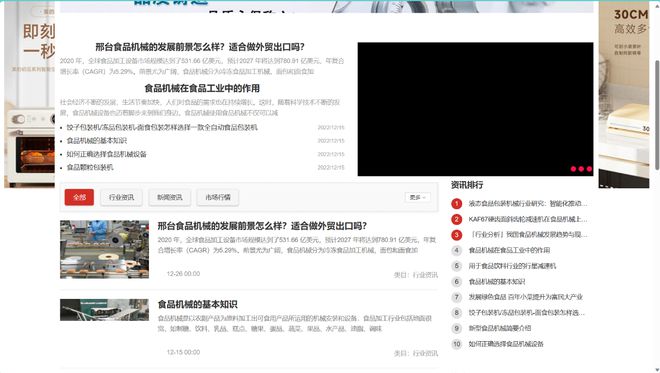The image size is (660, 373).
Task: Click the left oven advertisement banner
Action: coord(29,95)
